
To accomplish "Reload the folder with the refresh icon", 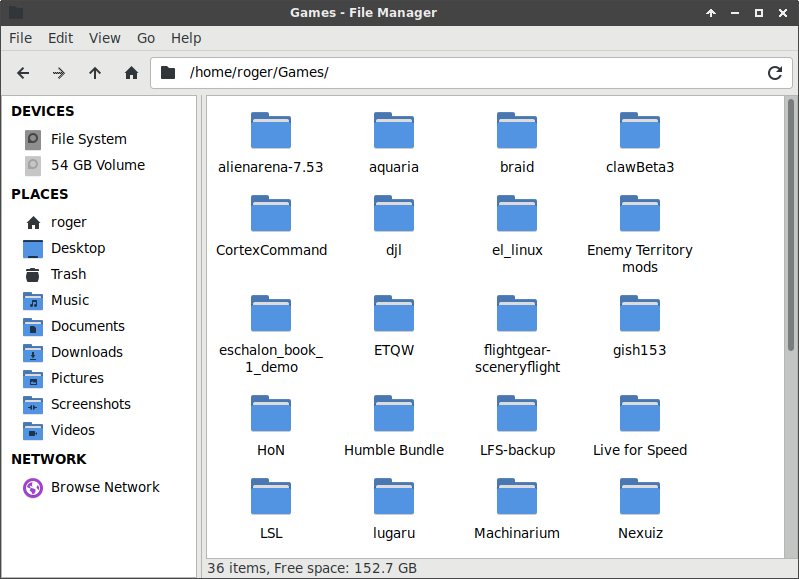I will [774, 73].
